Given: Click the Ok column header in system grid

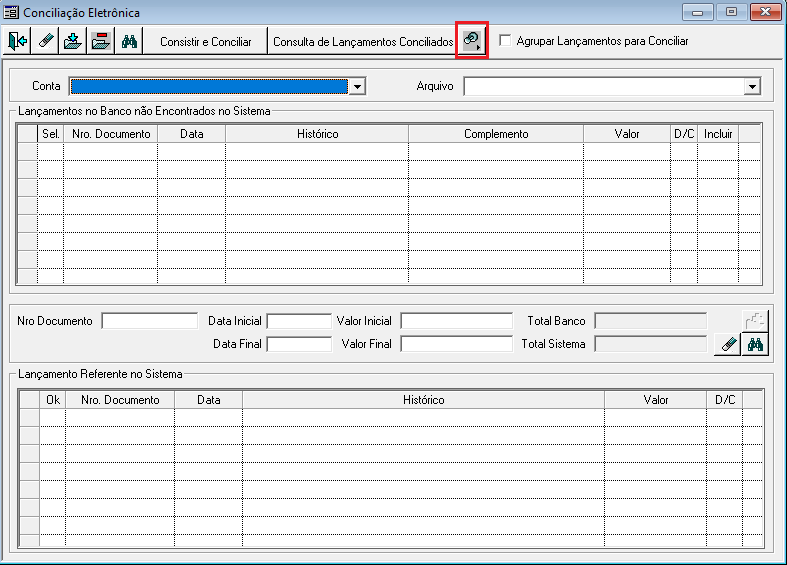Looking at the screenshot, I should point(53,400).
